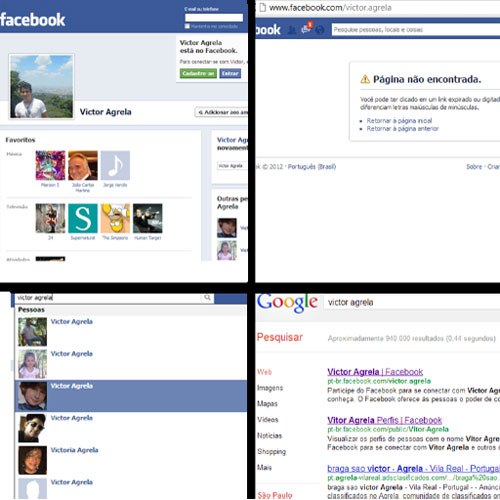Image resolution: width=500 pixels, height=500 pixels.
Task: Click the São Paulo location label
Action: tap(275, 495)
